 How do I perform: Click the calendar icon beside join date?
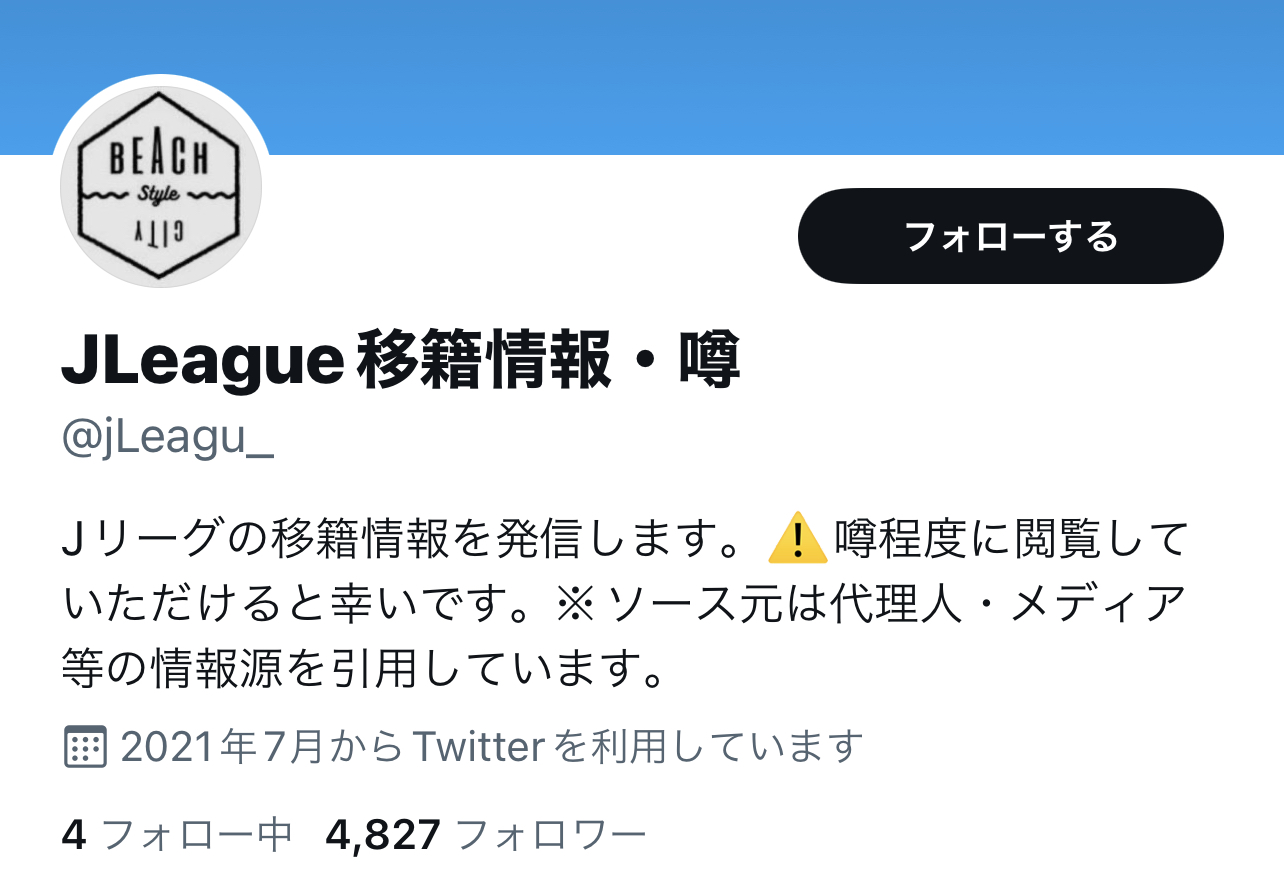coord(85,746)
